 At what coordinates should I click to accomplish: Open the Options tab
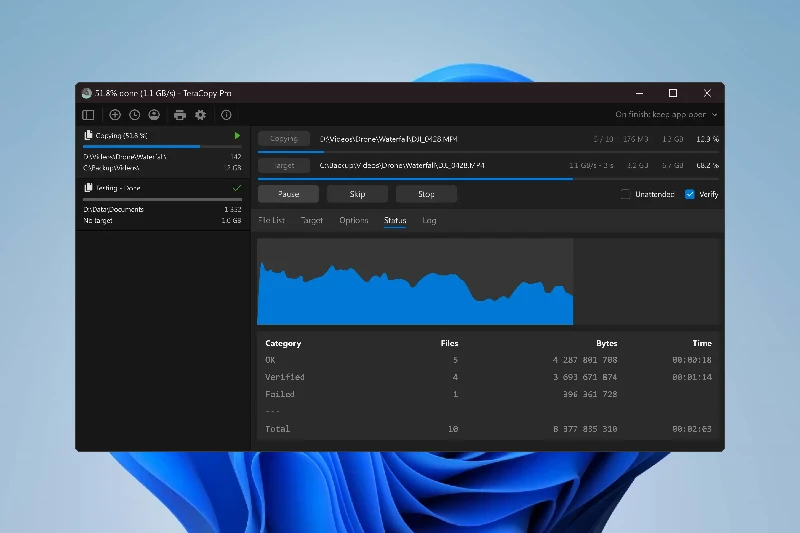coord(354,220)
